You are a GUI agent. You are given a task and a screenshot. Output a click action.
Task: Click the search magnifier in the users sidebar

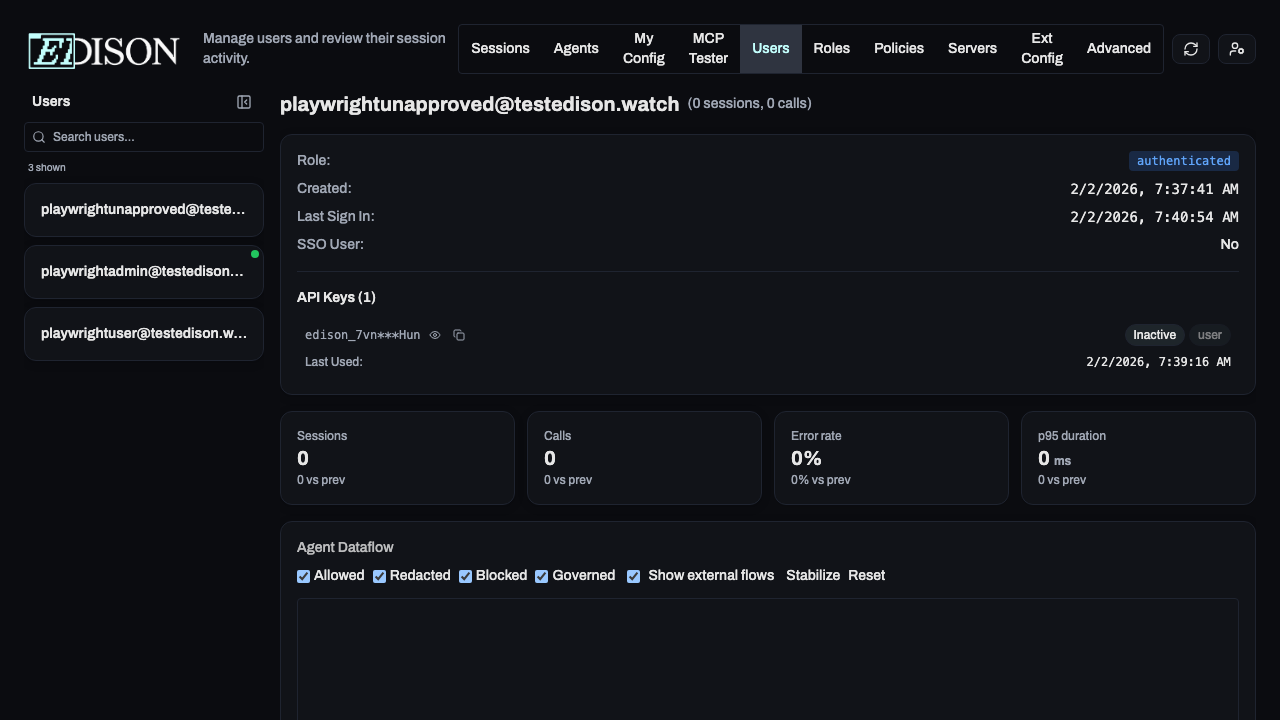coord(39,137)
